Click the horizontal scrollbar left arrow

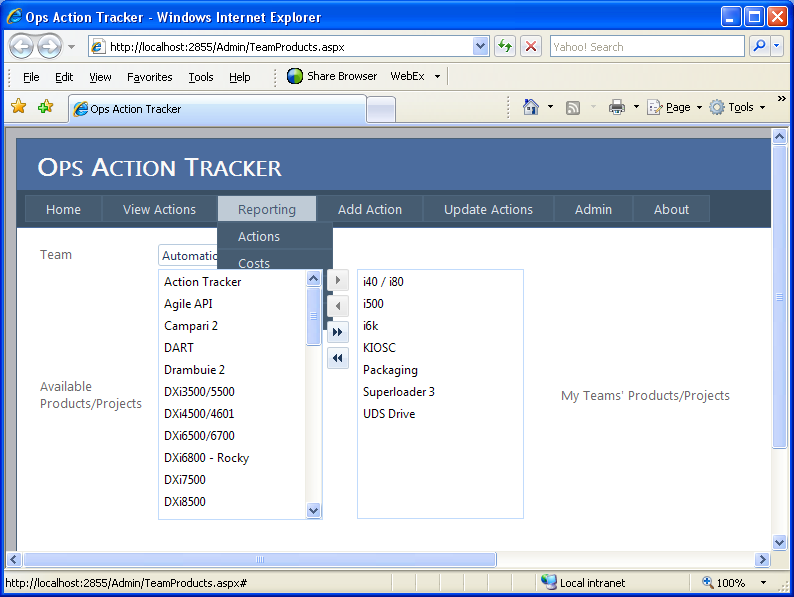click(x=14, y=559)
